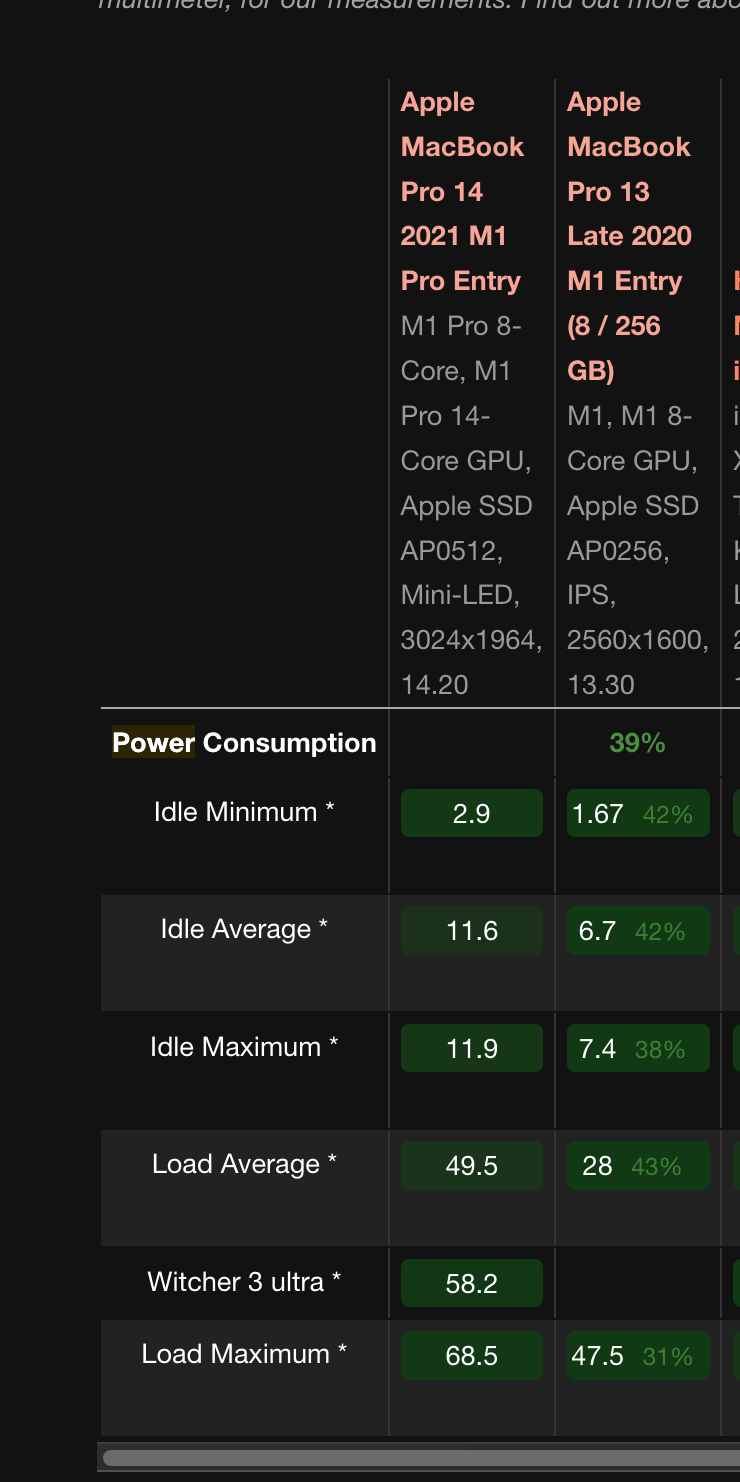Click the Idle Average row label
This screenshot has height=1482, width=740.
pyautogui.click(x=244, y=929)
